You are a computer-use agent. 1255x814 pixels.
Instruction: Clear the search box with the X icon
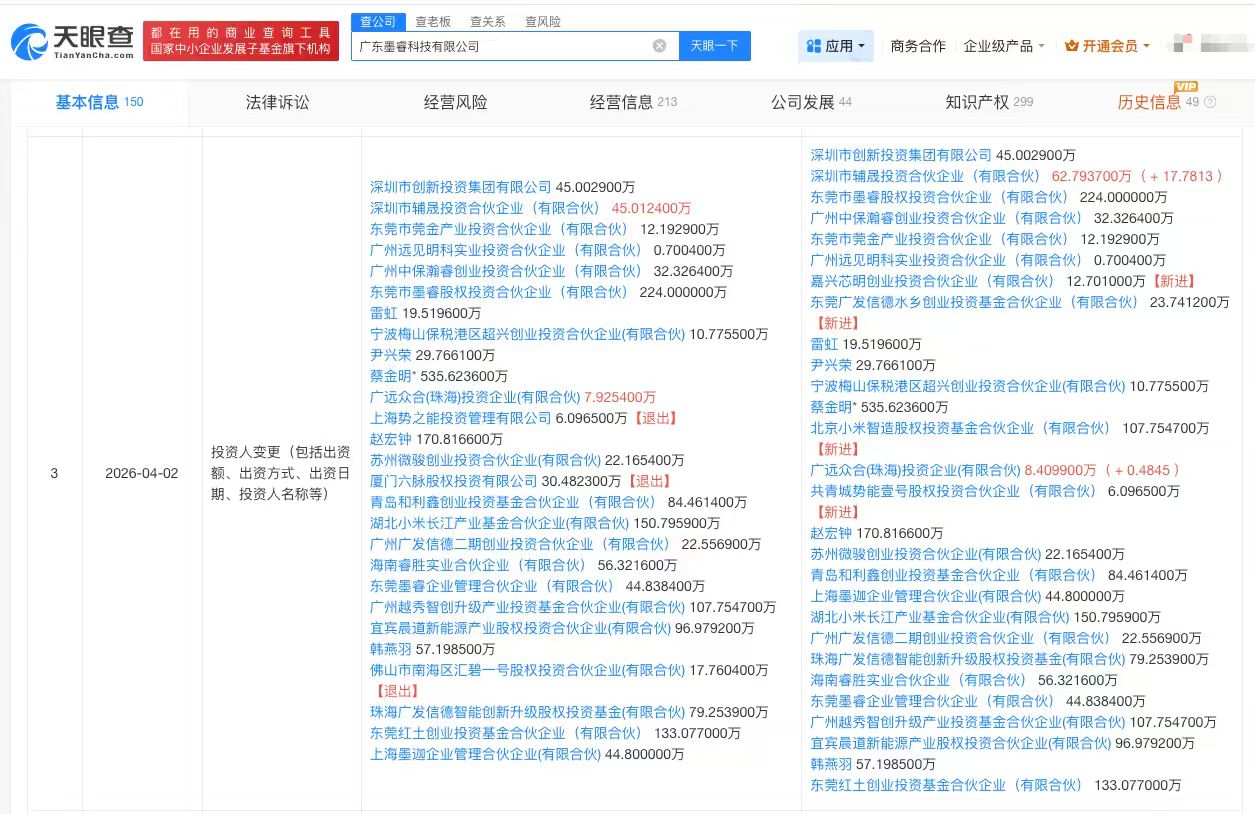pos(660,46)
